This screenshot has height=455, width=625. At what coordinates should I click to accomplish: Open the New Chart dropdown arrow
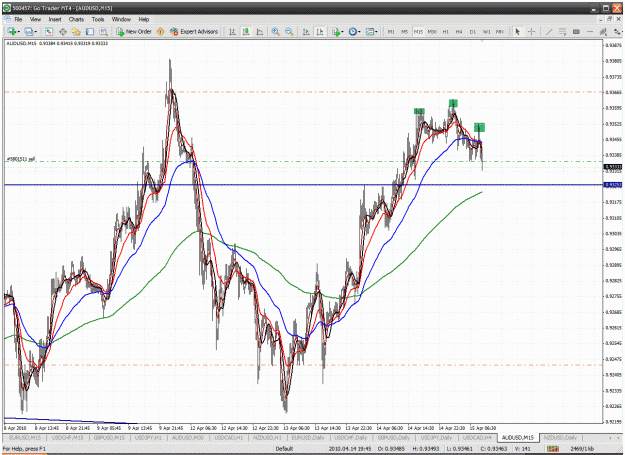click(18, 31)
